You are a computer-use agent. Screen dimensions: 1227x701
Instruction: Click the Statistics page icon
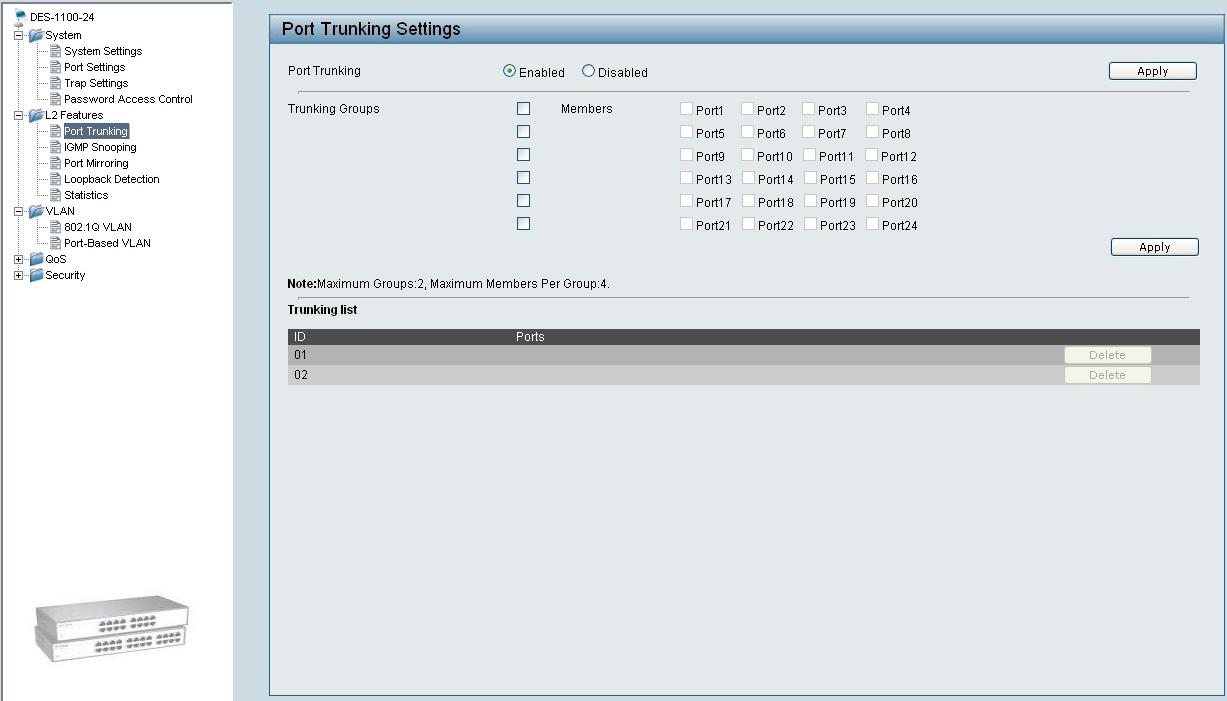(56, 195)
